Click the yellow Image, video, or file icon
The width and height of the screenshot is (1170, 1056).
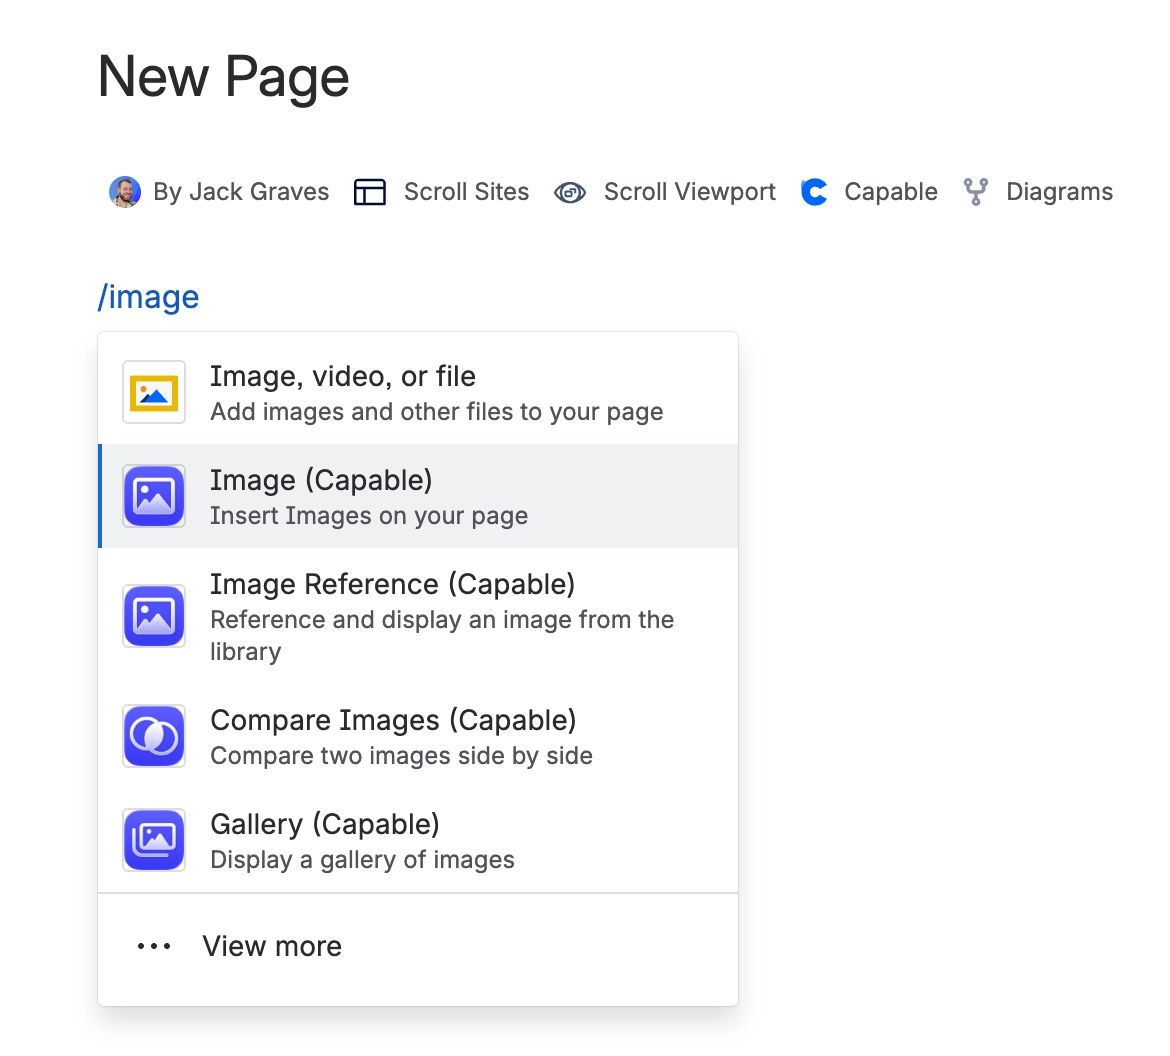[154, 392]
